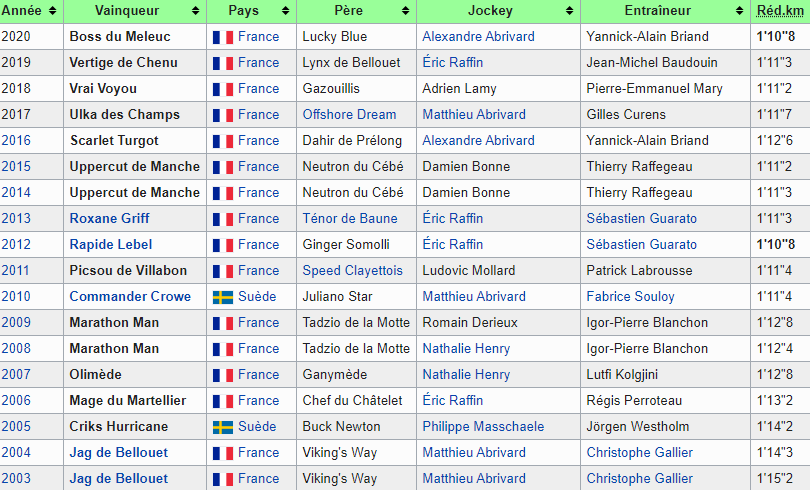Open the 2016 year link
Viewport: 810px width, 490px height.
(16, 141)
